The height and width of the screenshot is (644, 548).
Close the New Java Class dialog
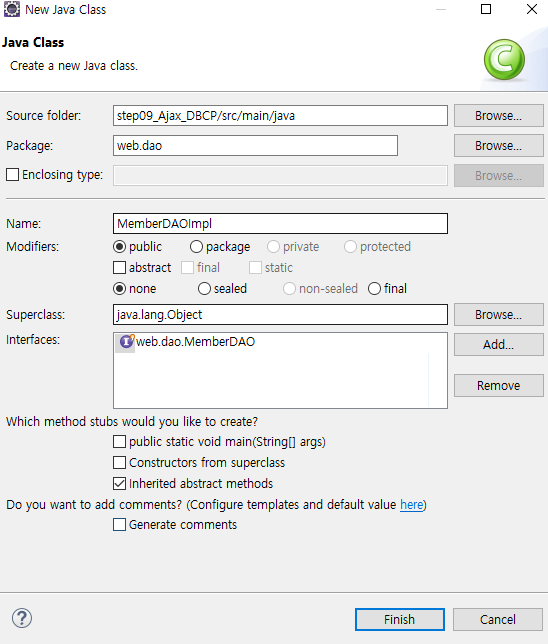coord(532,9)
